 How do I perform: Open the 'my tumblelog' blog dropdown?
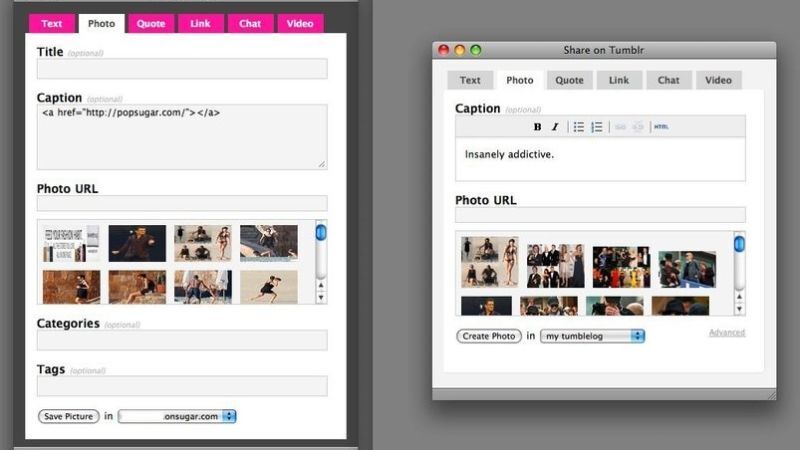592,336
